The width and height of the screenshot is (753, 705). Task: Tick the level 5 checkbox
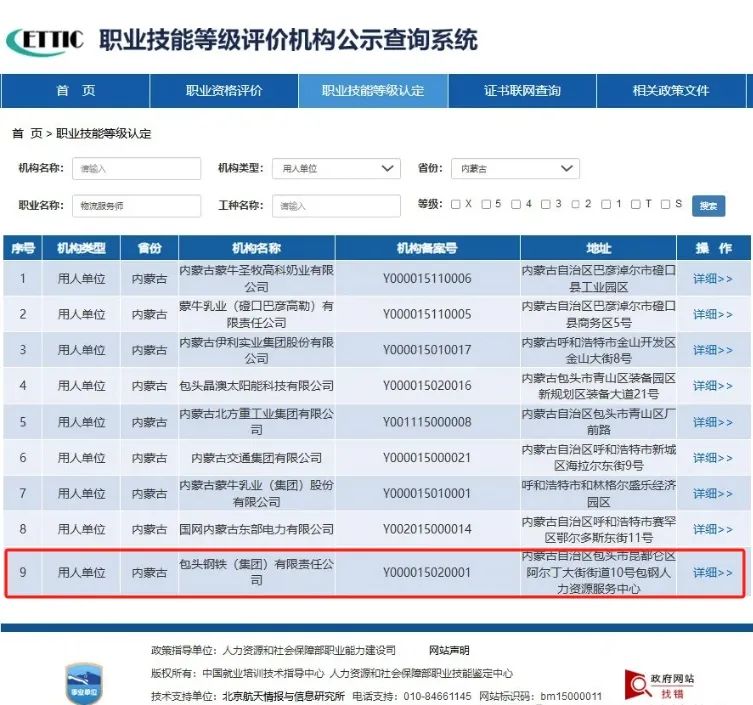[486, 204]
